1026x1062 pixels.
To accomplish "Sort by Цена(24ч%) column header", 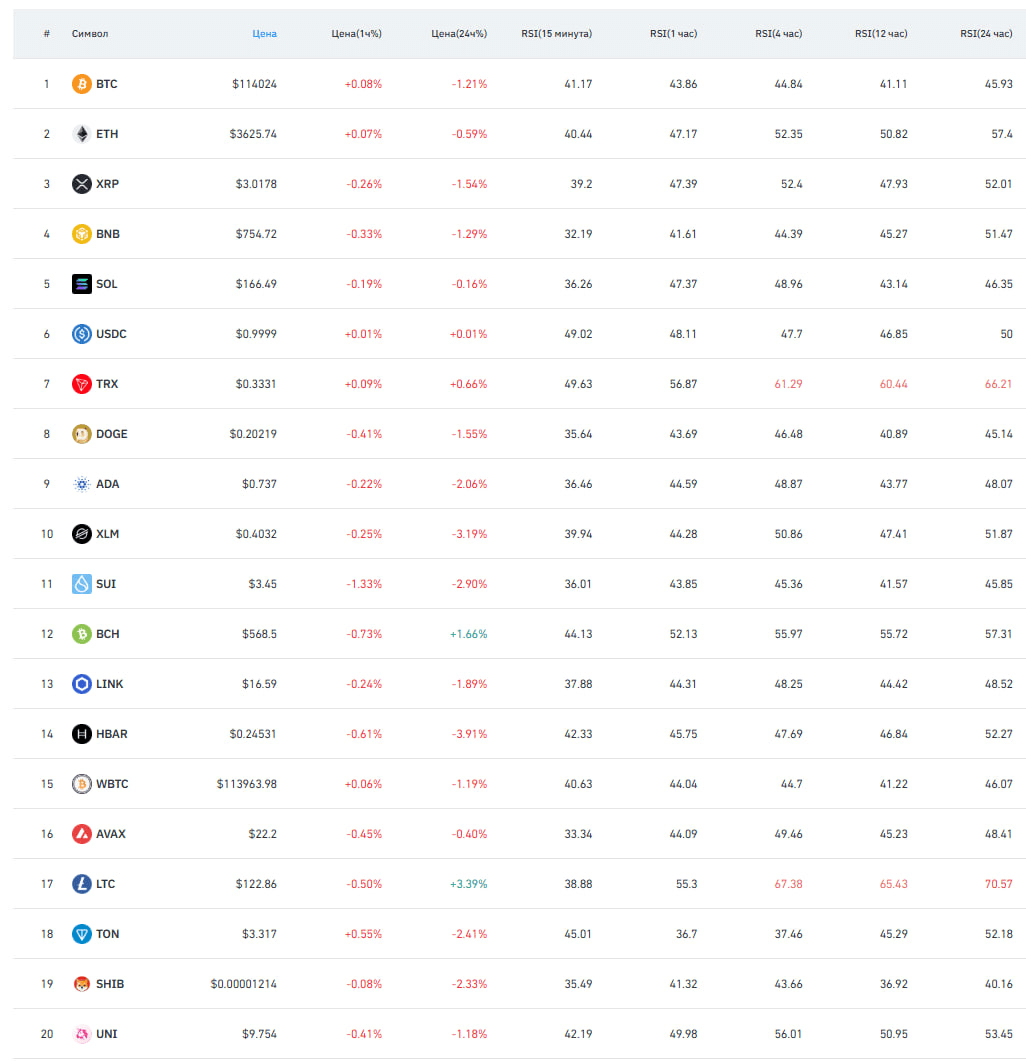I will click(458, 34).
